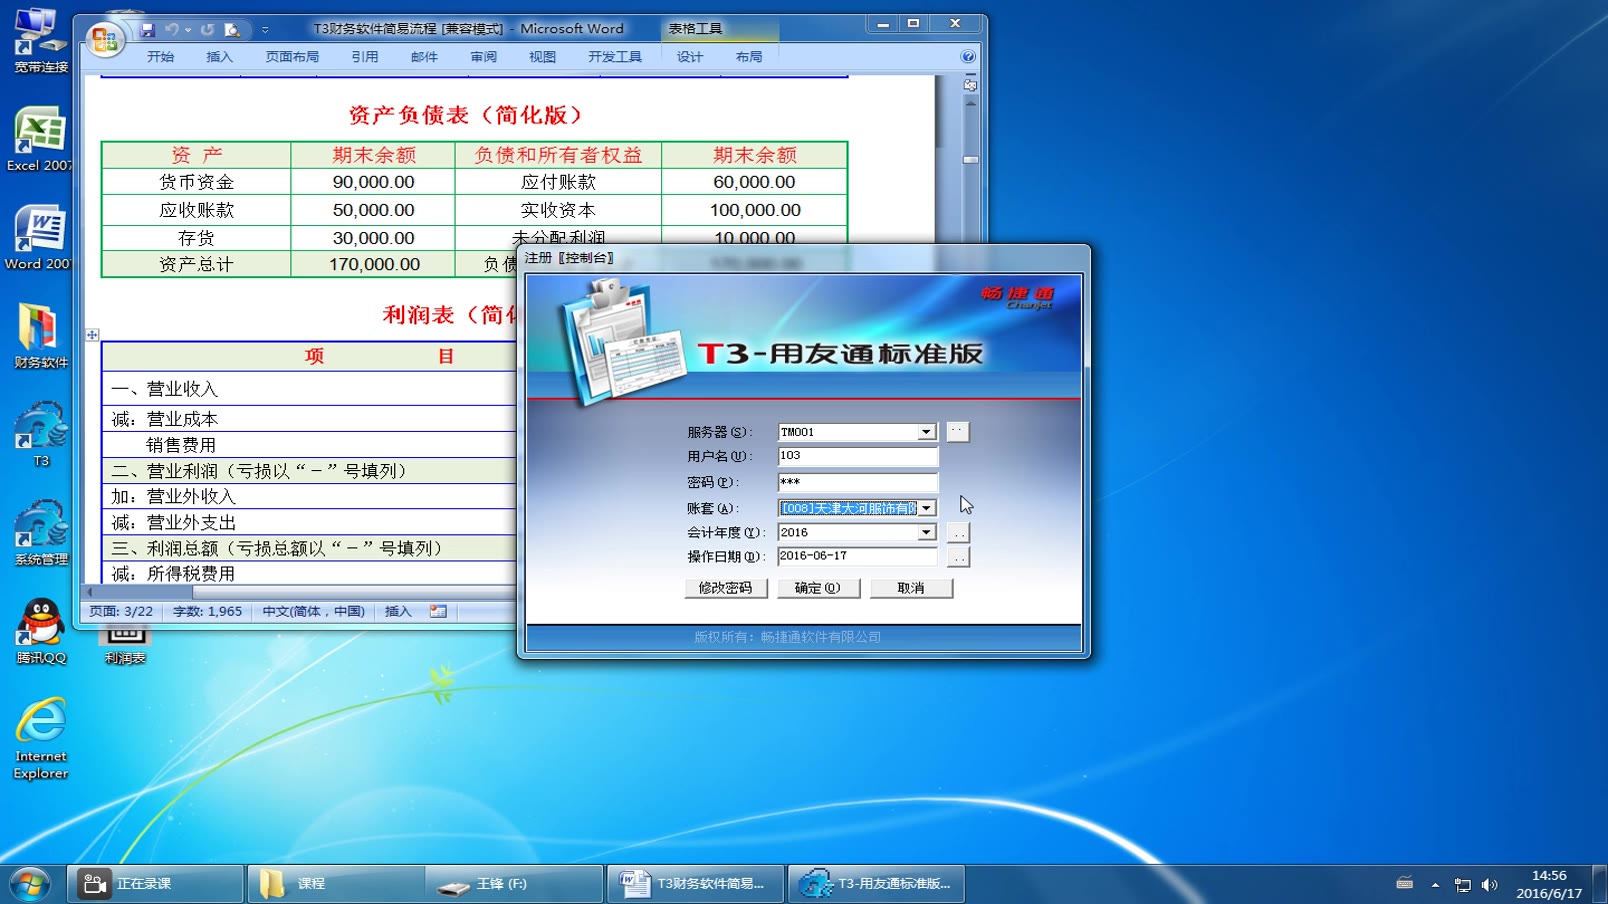Image resolution: width=1608 pixels, height=904 pixels.
Task: Open the 账套 account set dropdown
Action: (x=925, y=507)
